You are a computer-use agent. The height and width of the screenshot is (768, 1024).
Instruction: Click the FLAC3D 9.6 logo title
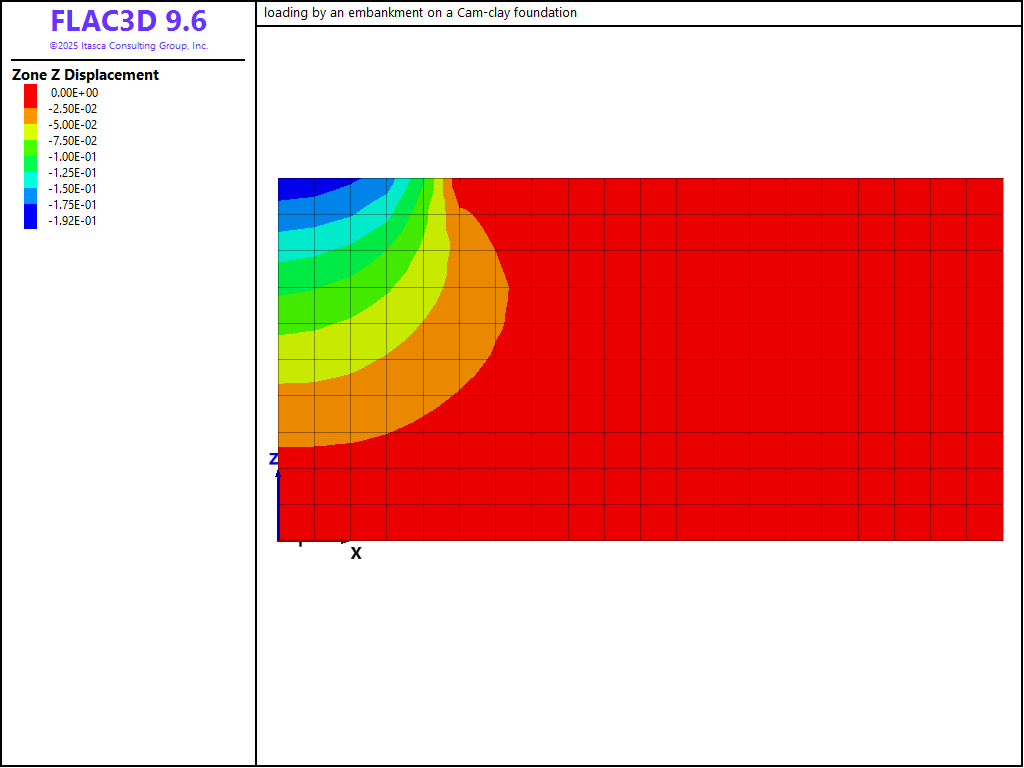(x=128, y=21)
